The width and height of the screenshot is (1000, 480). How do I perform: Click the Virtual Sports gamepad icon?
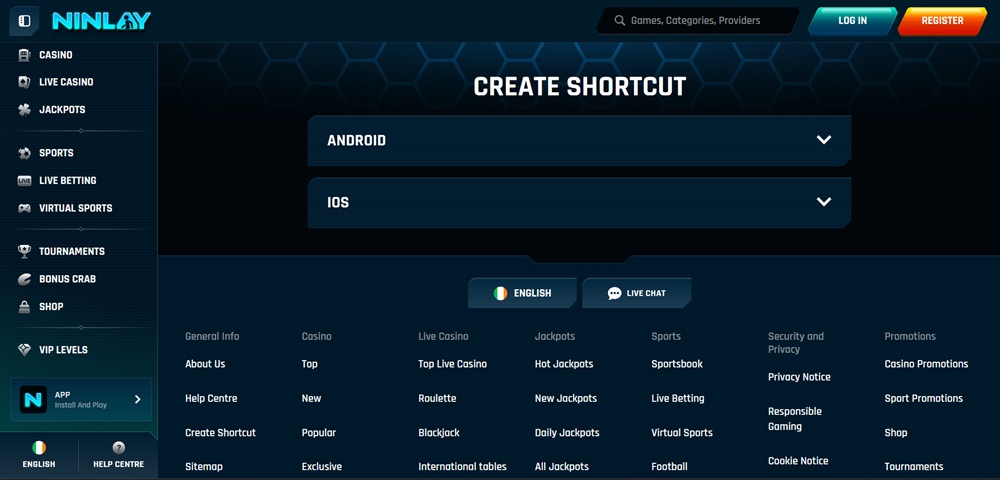tap(24, 208)
